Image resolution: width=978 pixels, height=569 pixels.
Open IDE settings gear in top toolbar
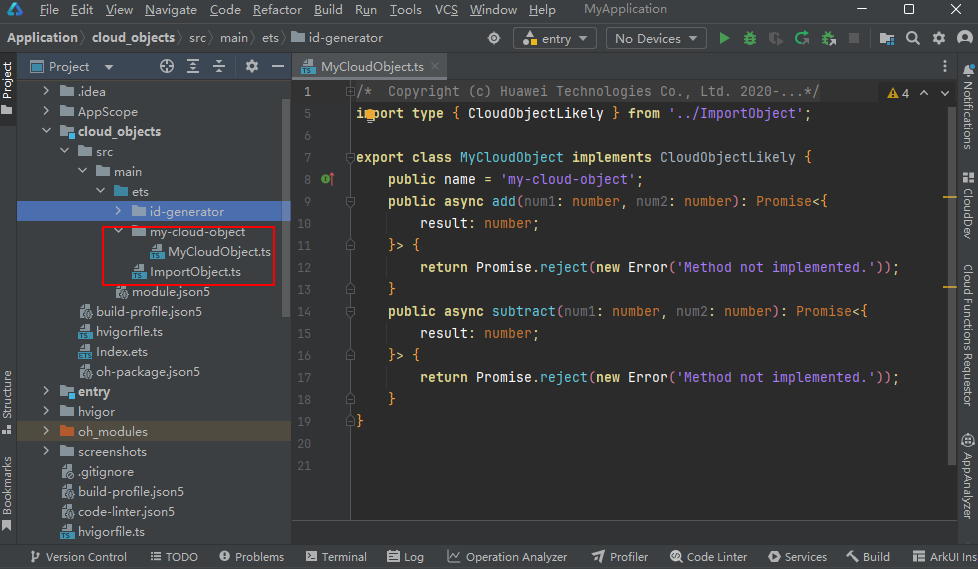click(938, 38)
